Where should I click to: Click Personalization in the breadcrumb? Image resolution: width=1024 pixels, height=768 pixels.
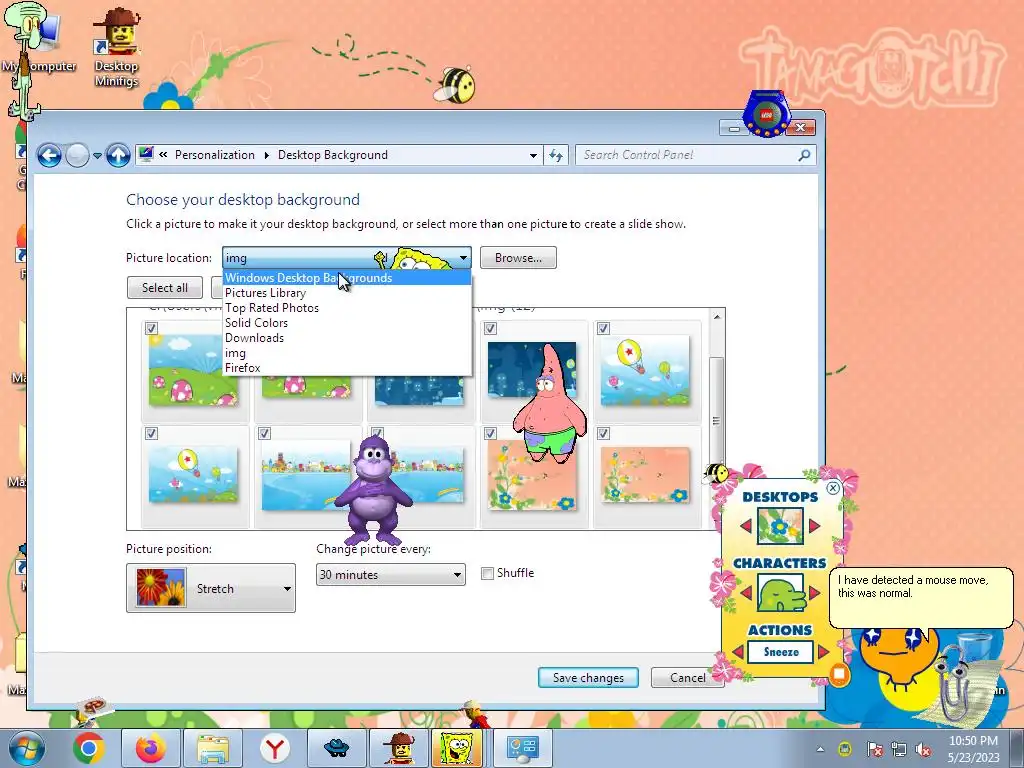coord(215,155)
